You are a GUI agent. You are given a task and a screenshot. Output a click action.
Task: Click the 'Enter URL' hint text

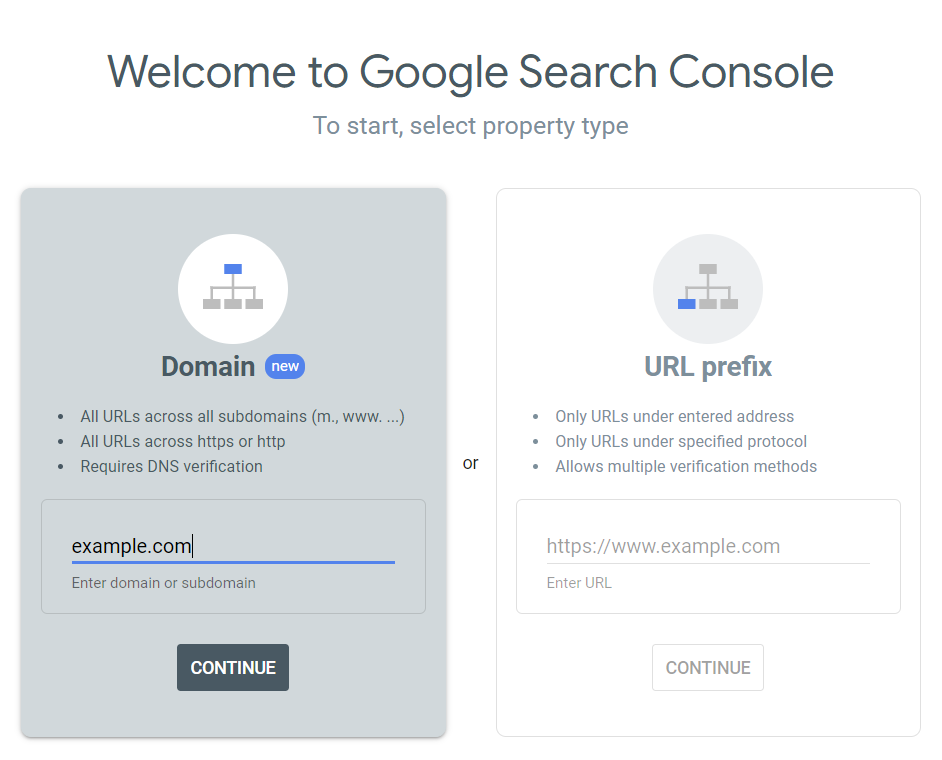(x=580, y=582)
